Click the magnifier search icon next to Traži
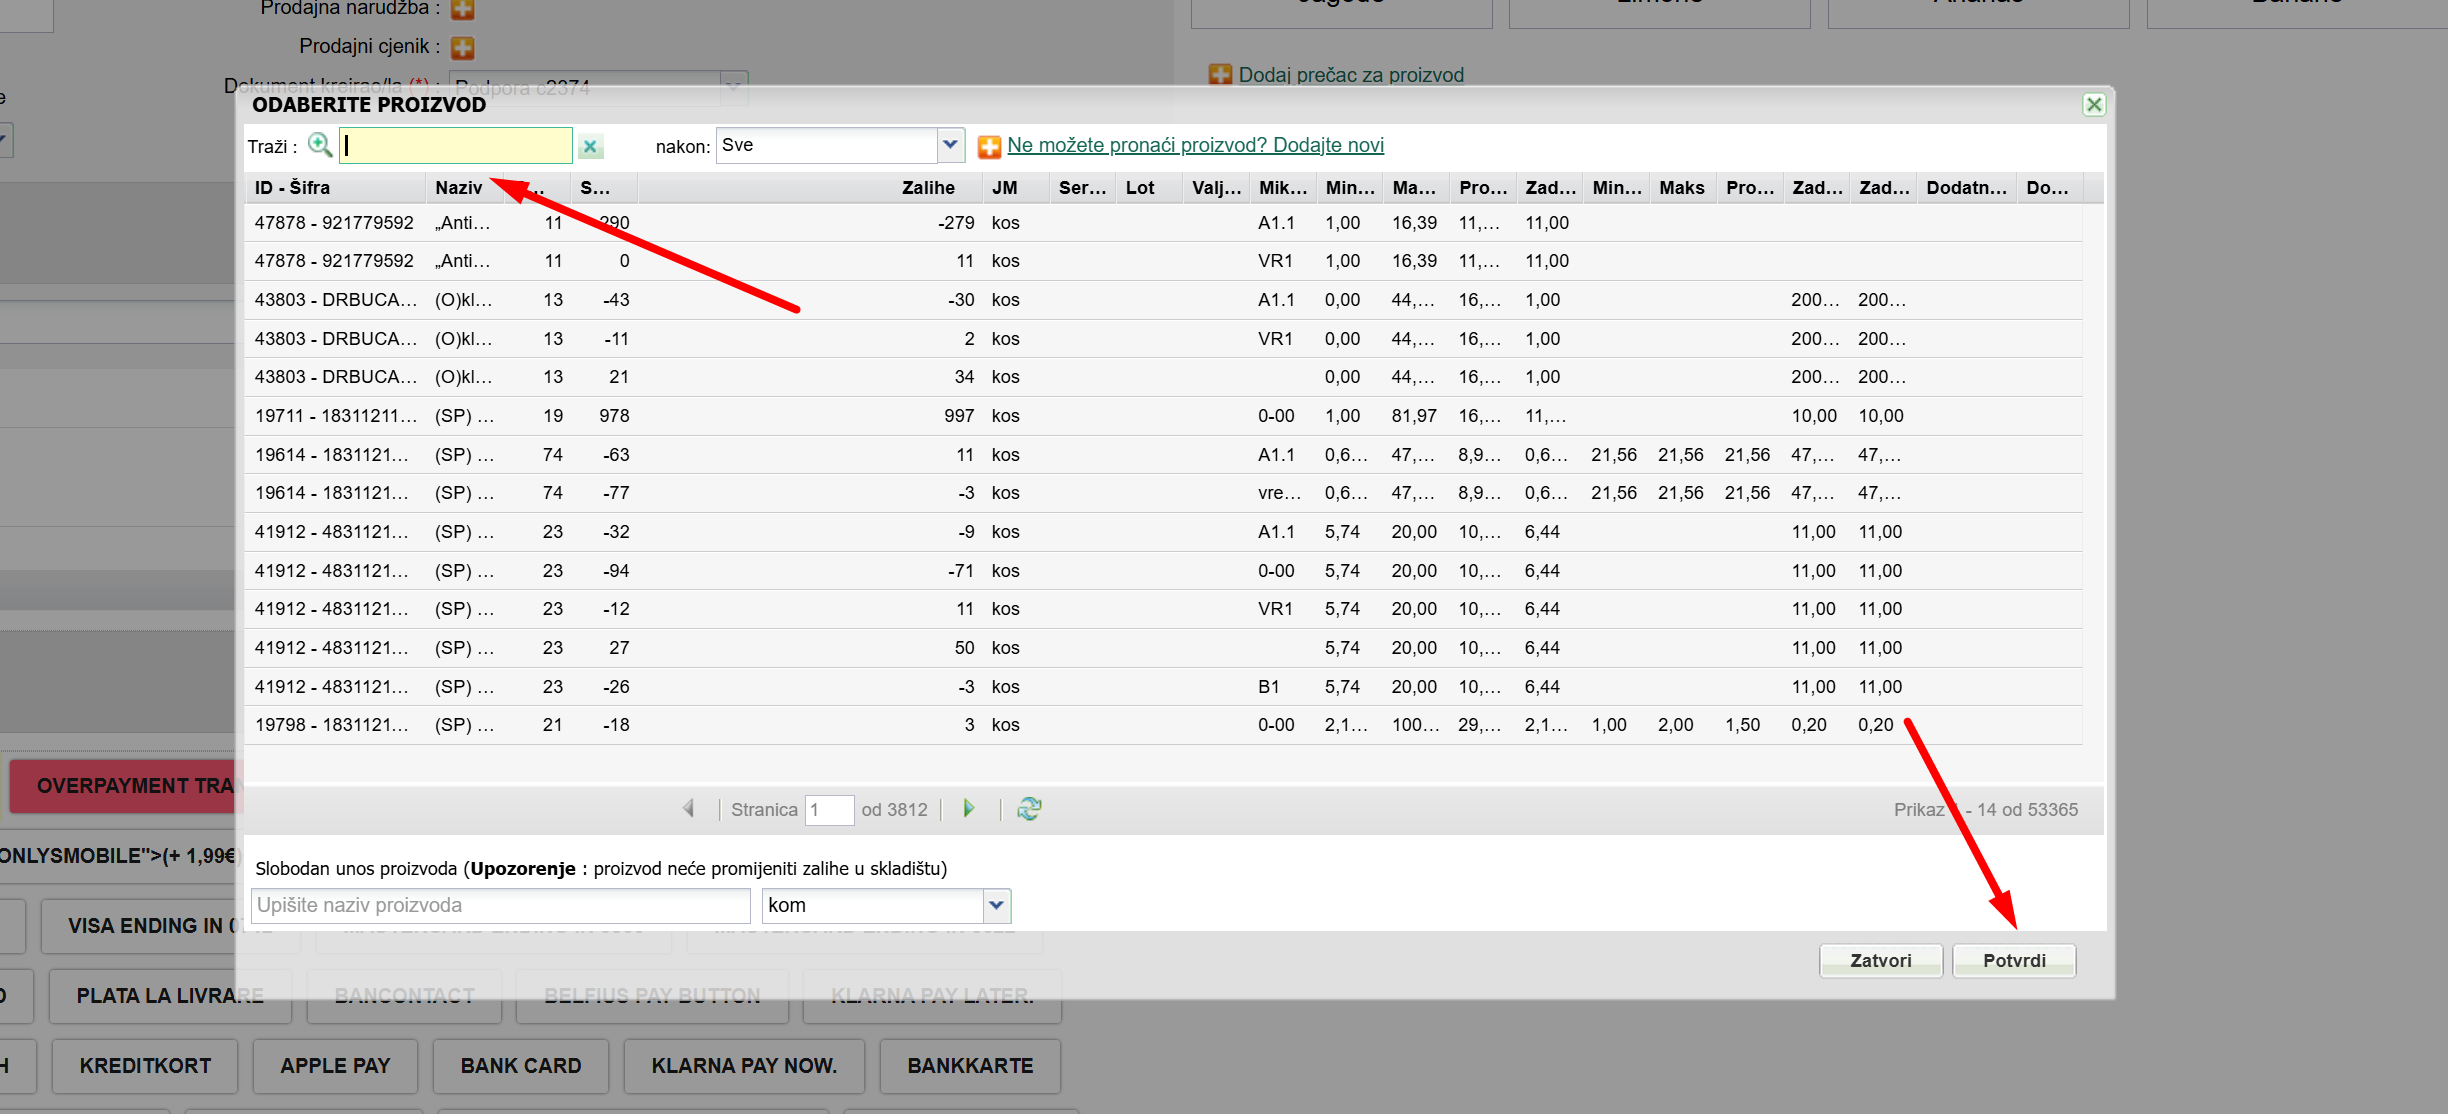The image size is (2448, 1114). (x=320, y=145)
